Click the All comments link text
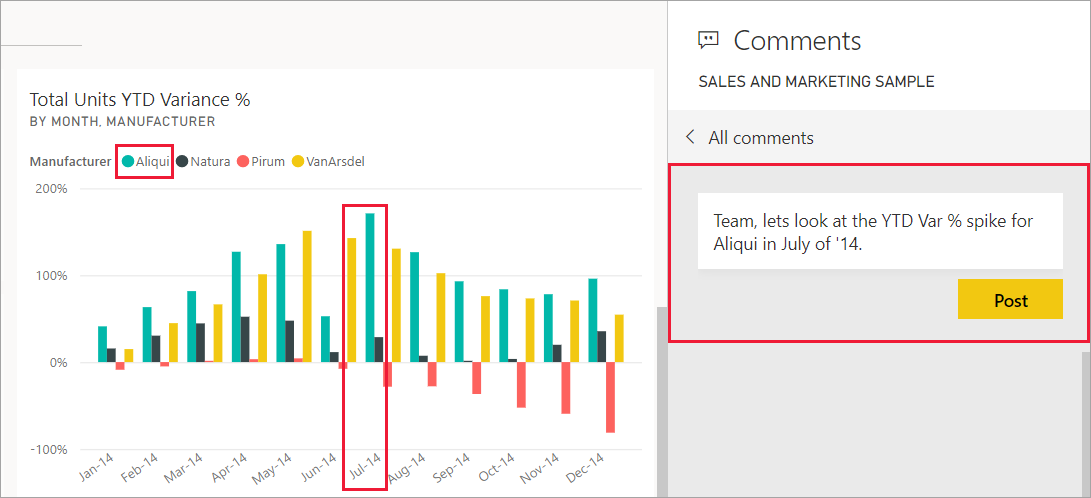 (x=761, y=138)
